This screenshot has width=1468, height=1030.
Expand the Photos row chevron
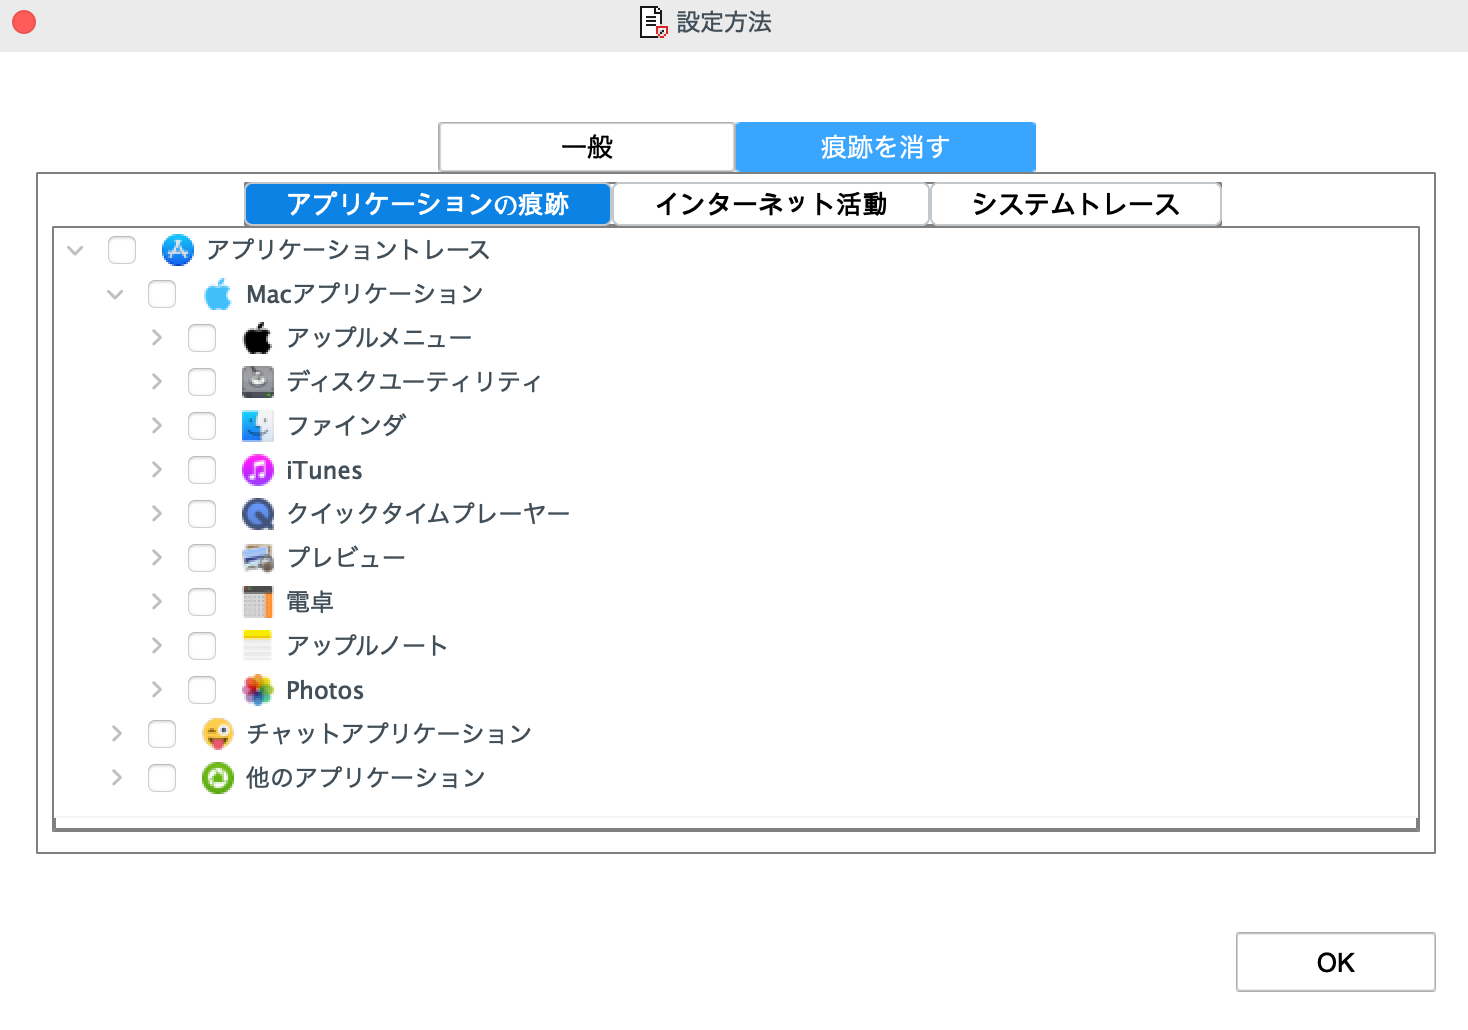click(157, 690)
